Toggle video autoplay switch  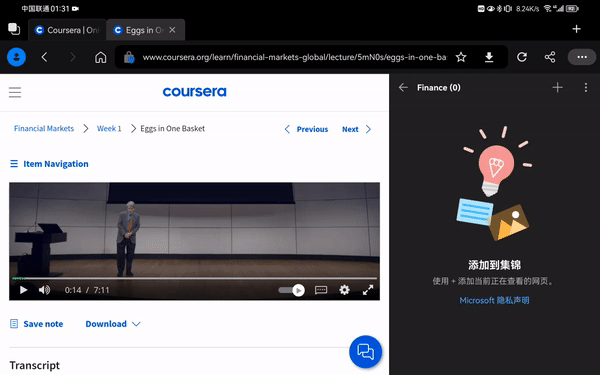tap(292, 290)
